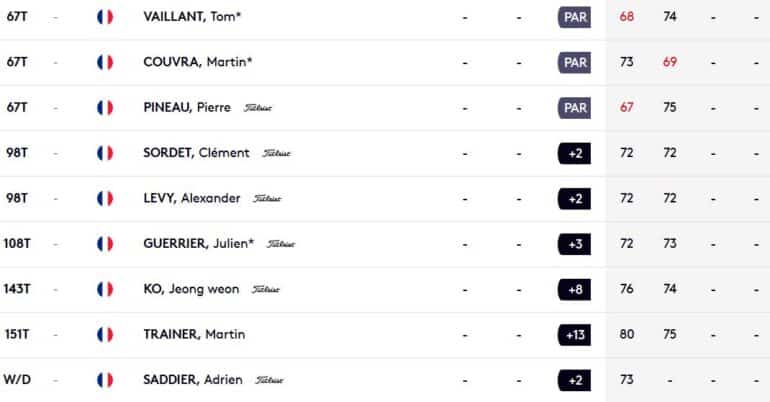770x402 pixels.
Task: Click the +8 score badge for KO
Action: [x=575, y=290]
